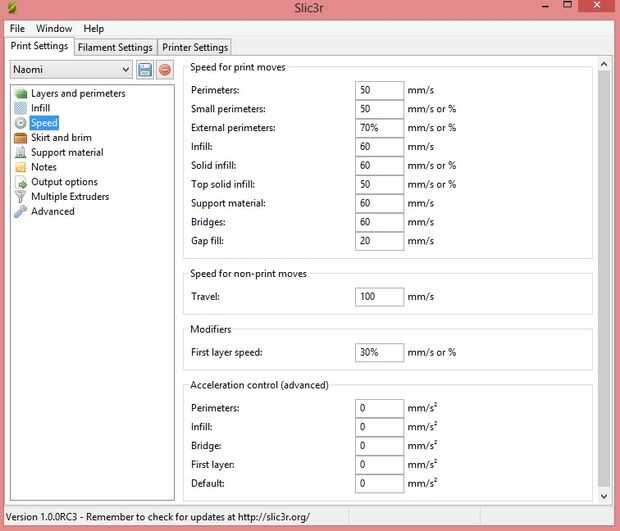Close the Slic3r window

pos(597,6)
